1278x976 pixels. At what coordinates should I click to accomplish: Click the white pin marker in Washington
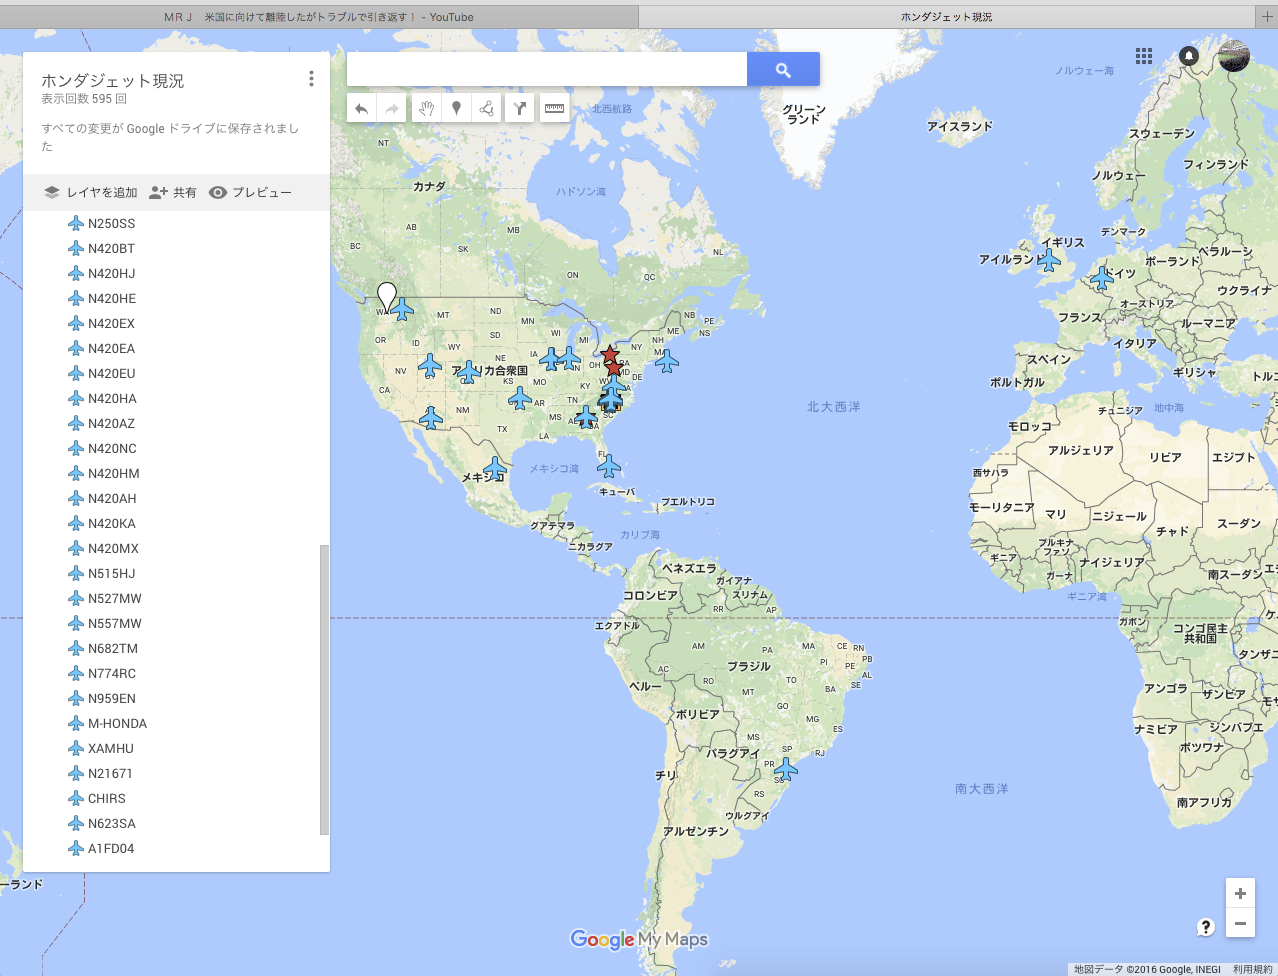(387, 297)
